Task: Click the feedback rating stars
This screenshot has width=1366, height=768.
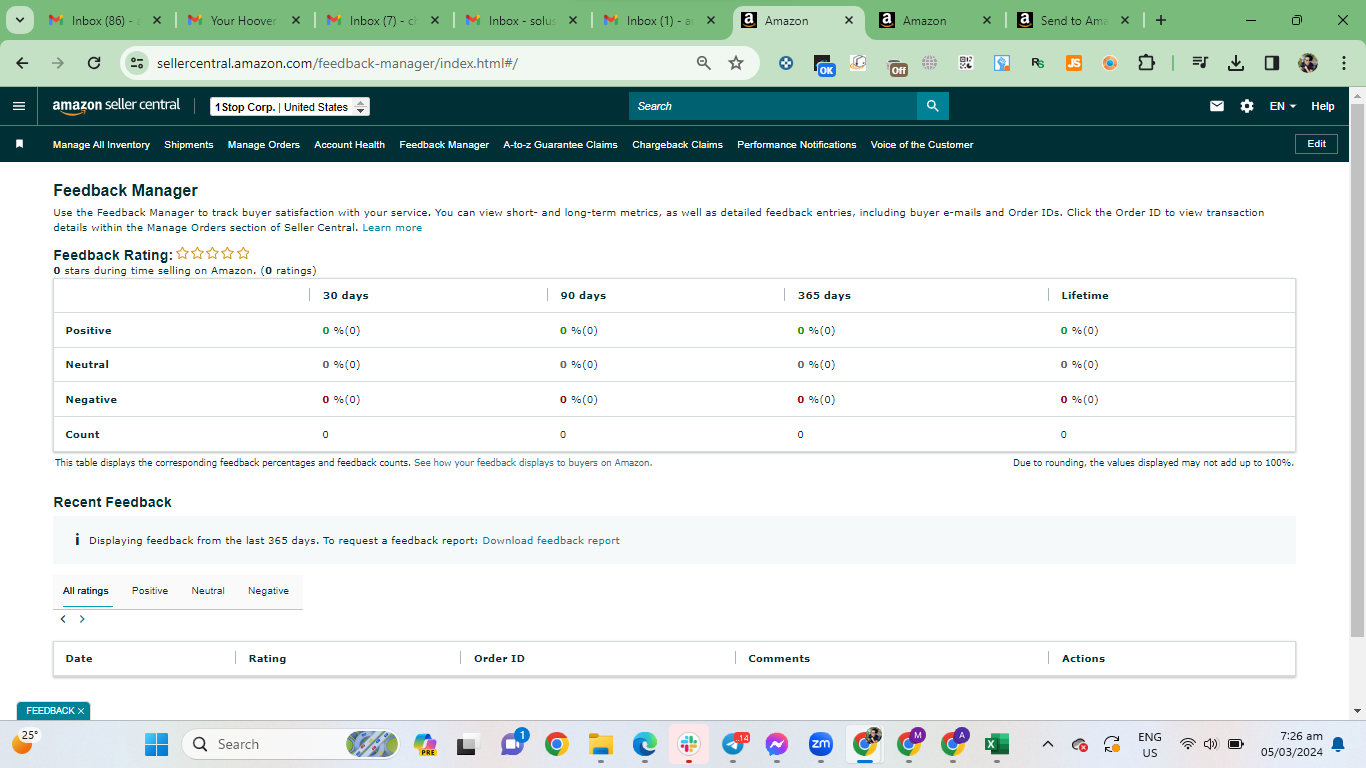Action: (x=213, y=254)
